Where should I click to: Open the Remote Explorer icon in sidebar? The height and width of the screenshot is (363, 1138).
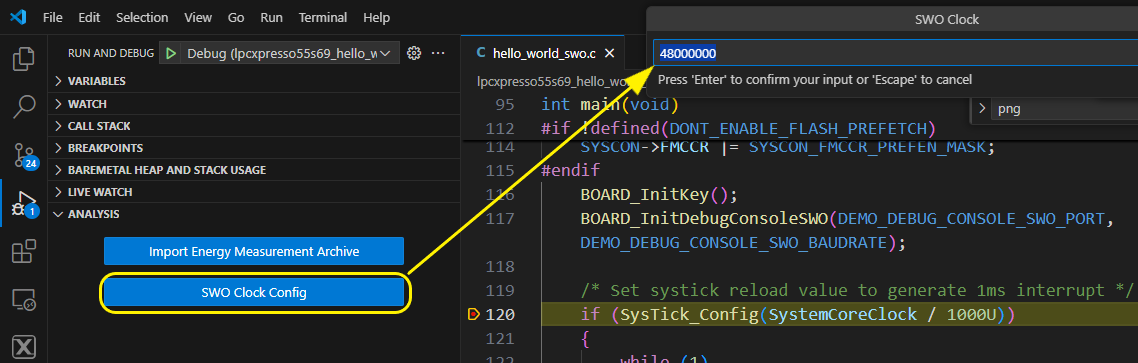(x=24, y=300)
